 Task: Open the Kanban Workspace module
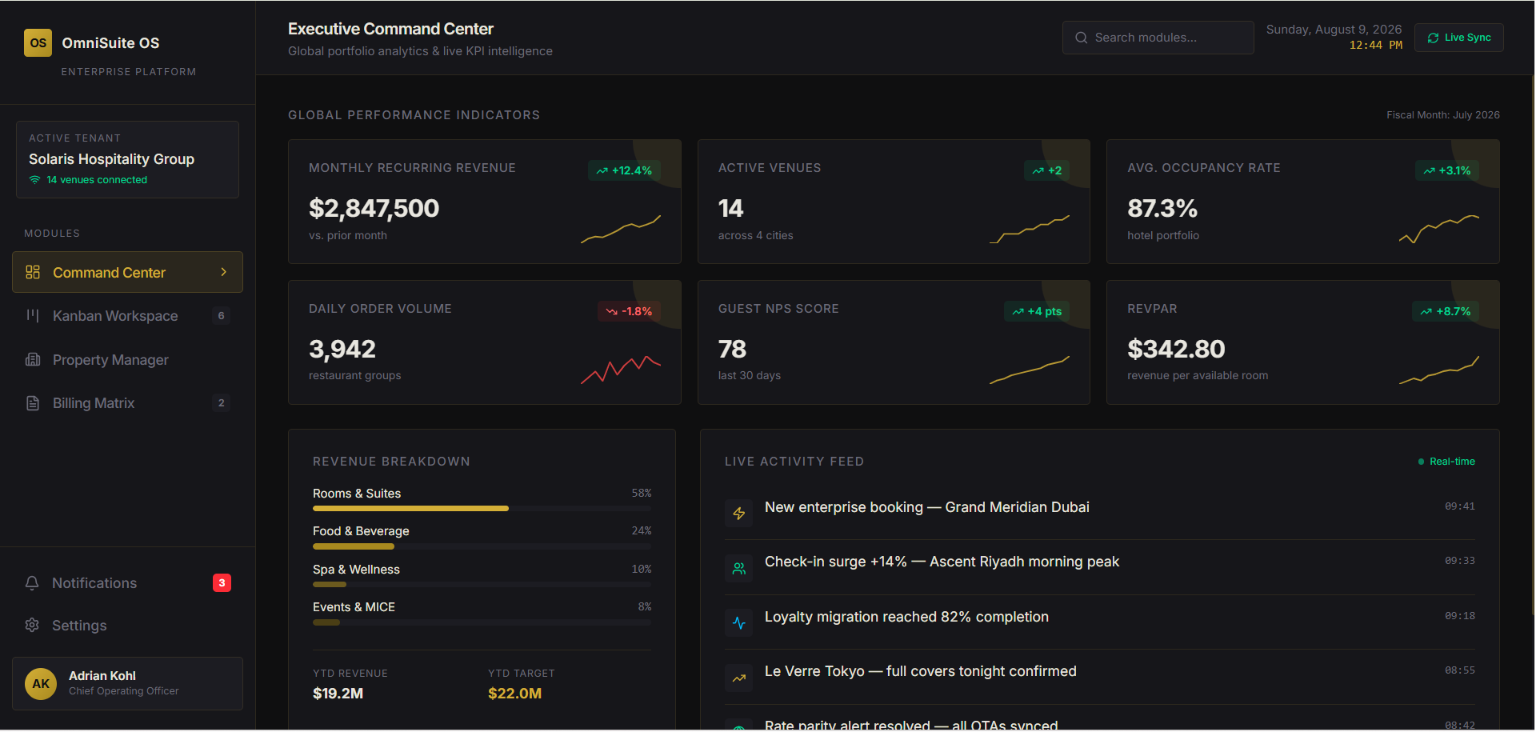[127, 316]
